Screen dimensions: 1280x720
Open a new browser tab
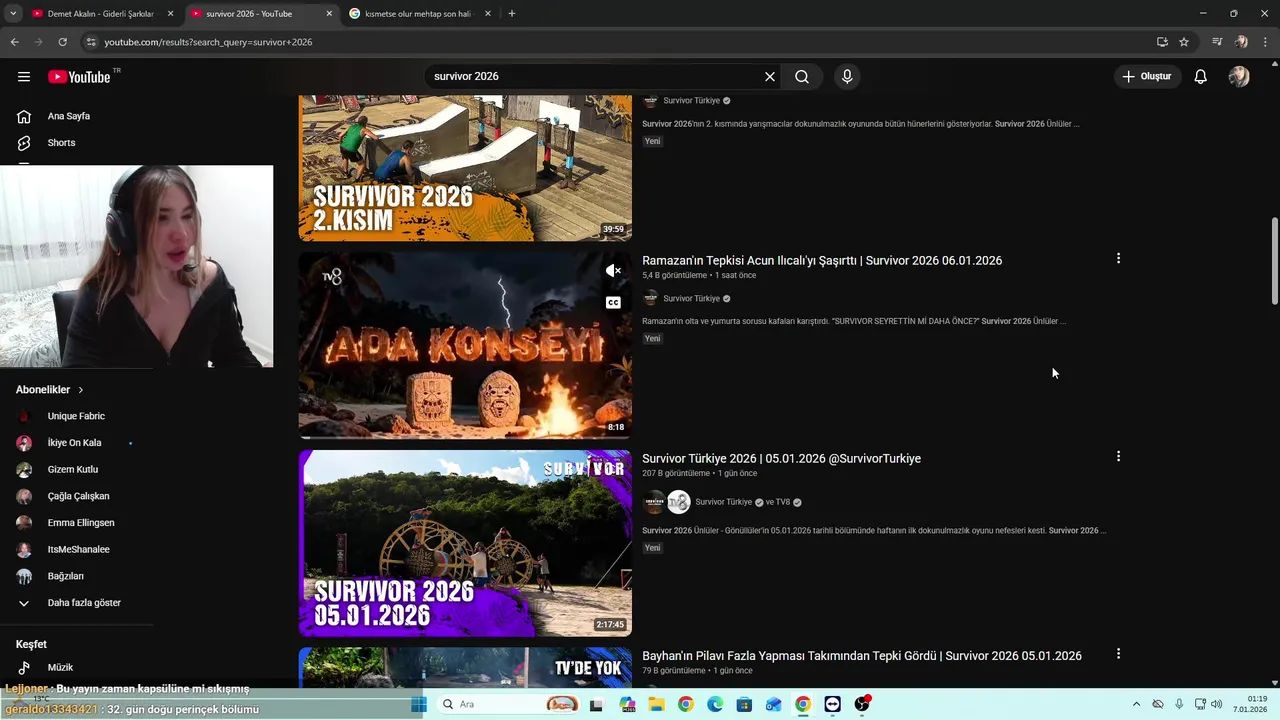click(x=512, y=14)
